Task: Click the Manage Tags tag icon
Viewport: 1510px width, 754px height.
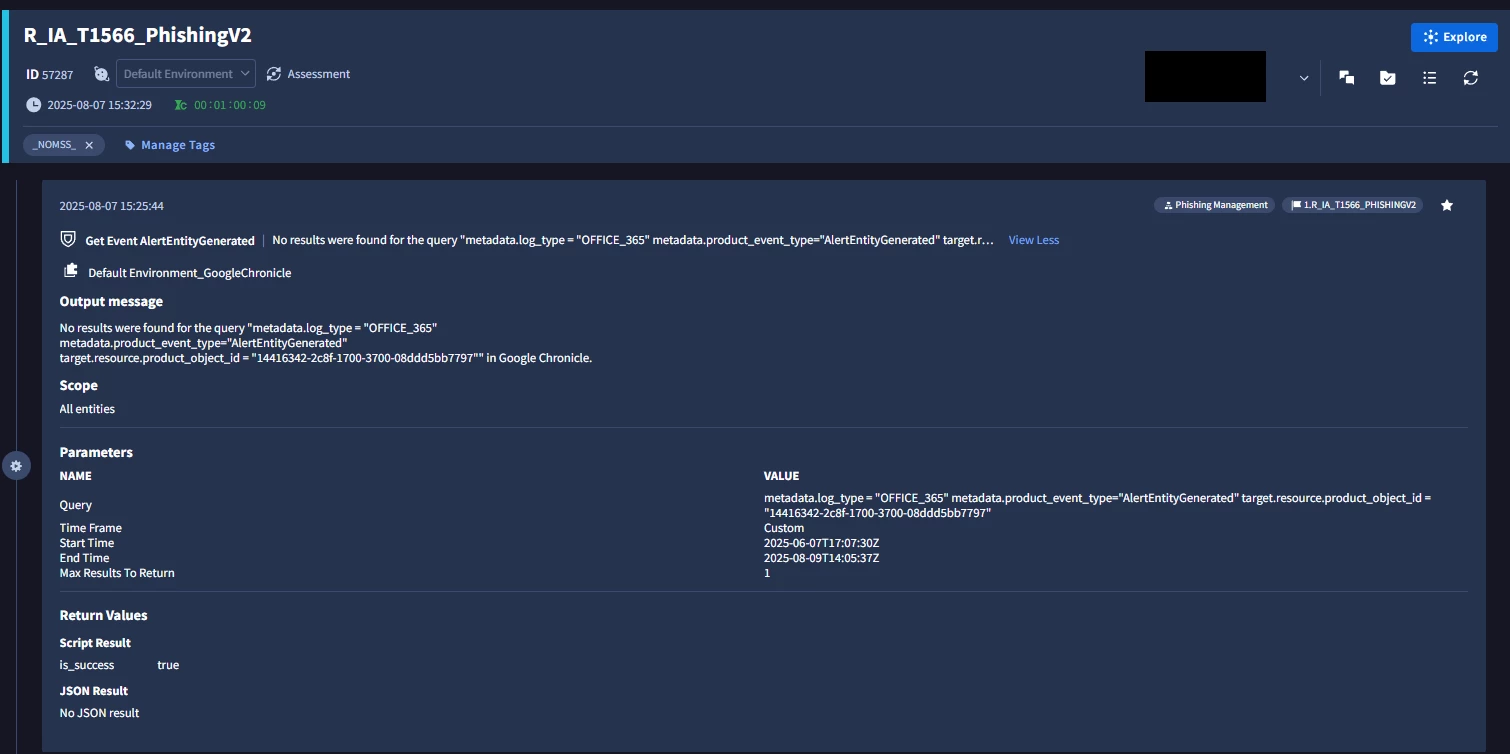Action: pyautogui.click(x=130, y=145)
